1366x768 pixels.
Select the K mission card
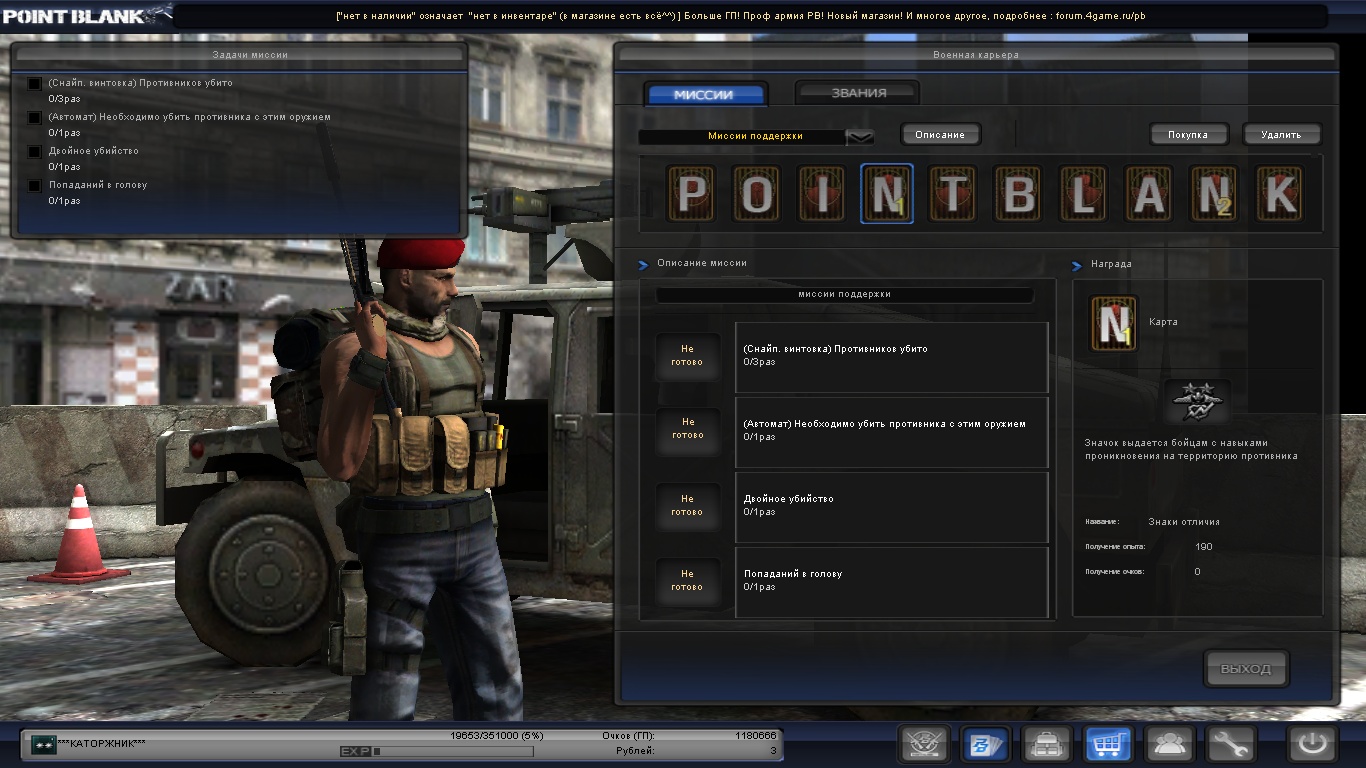click(1279, 194)
